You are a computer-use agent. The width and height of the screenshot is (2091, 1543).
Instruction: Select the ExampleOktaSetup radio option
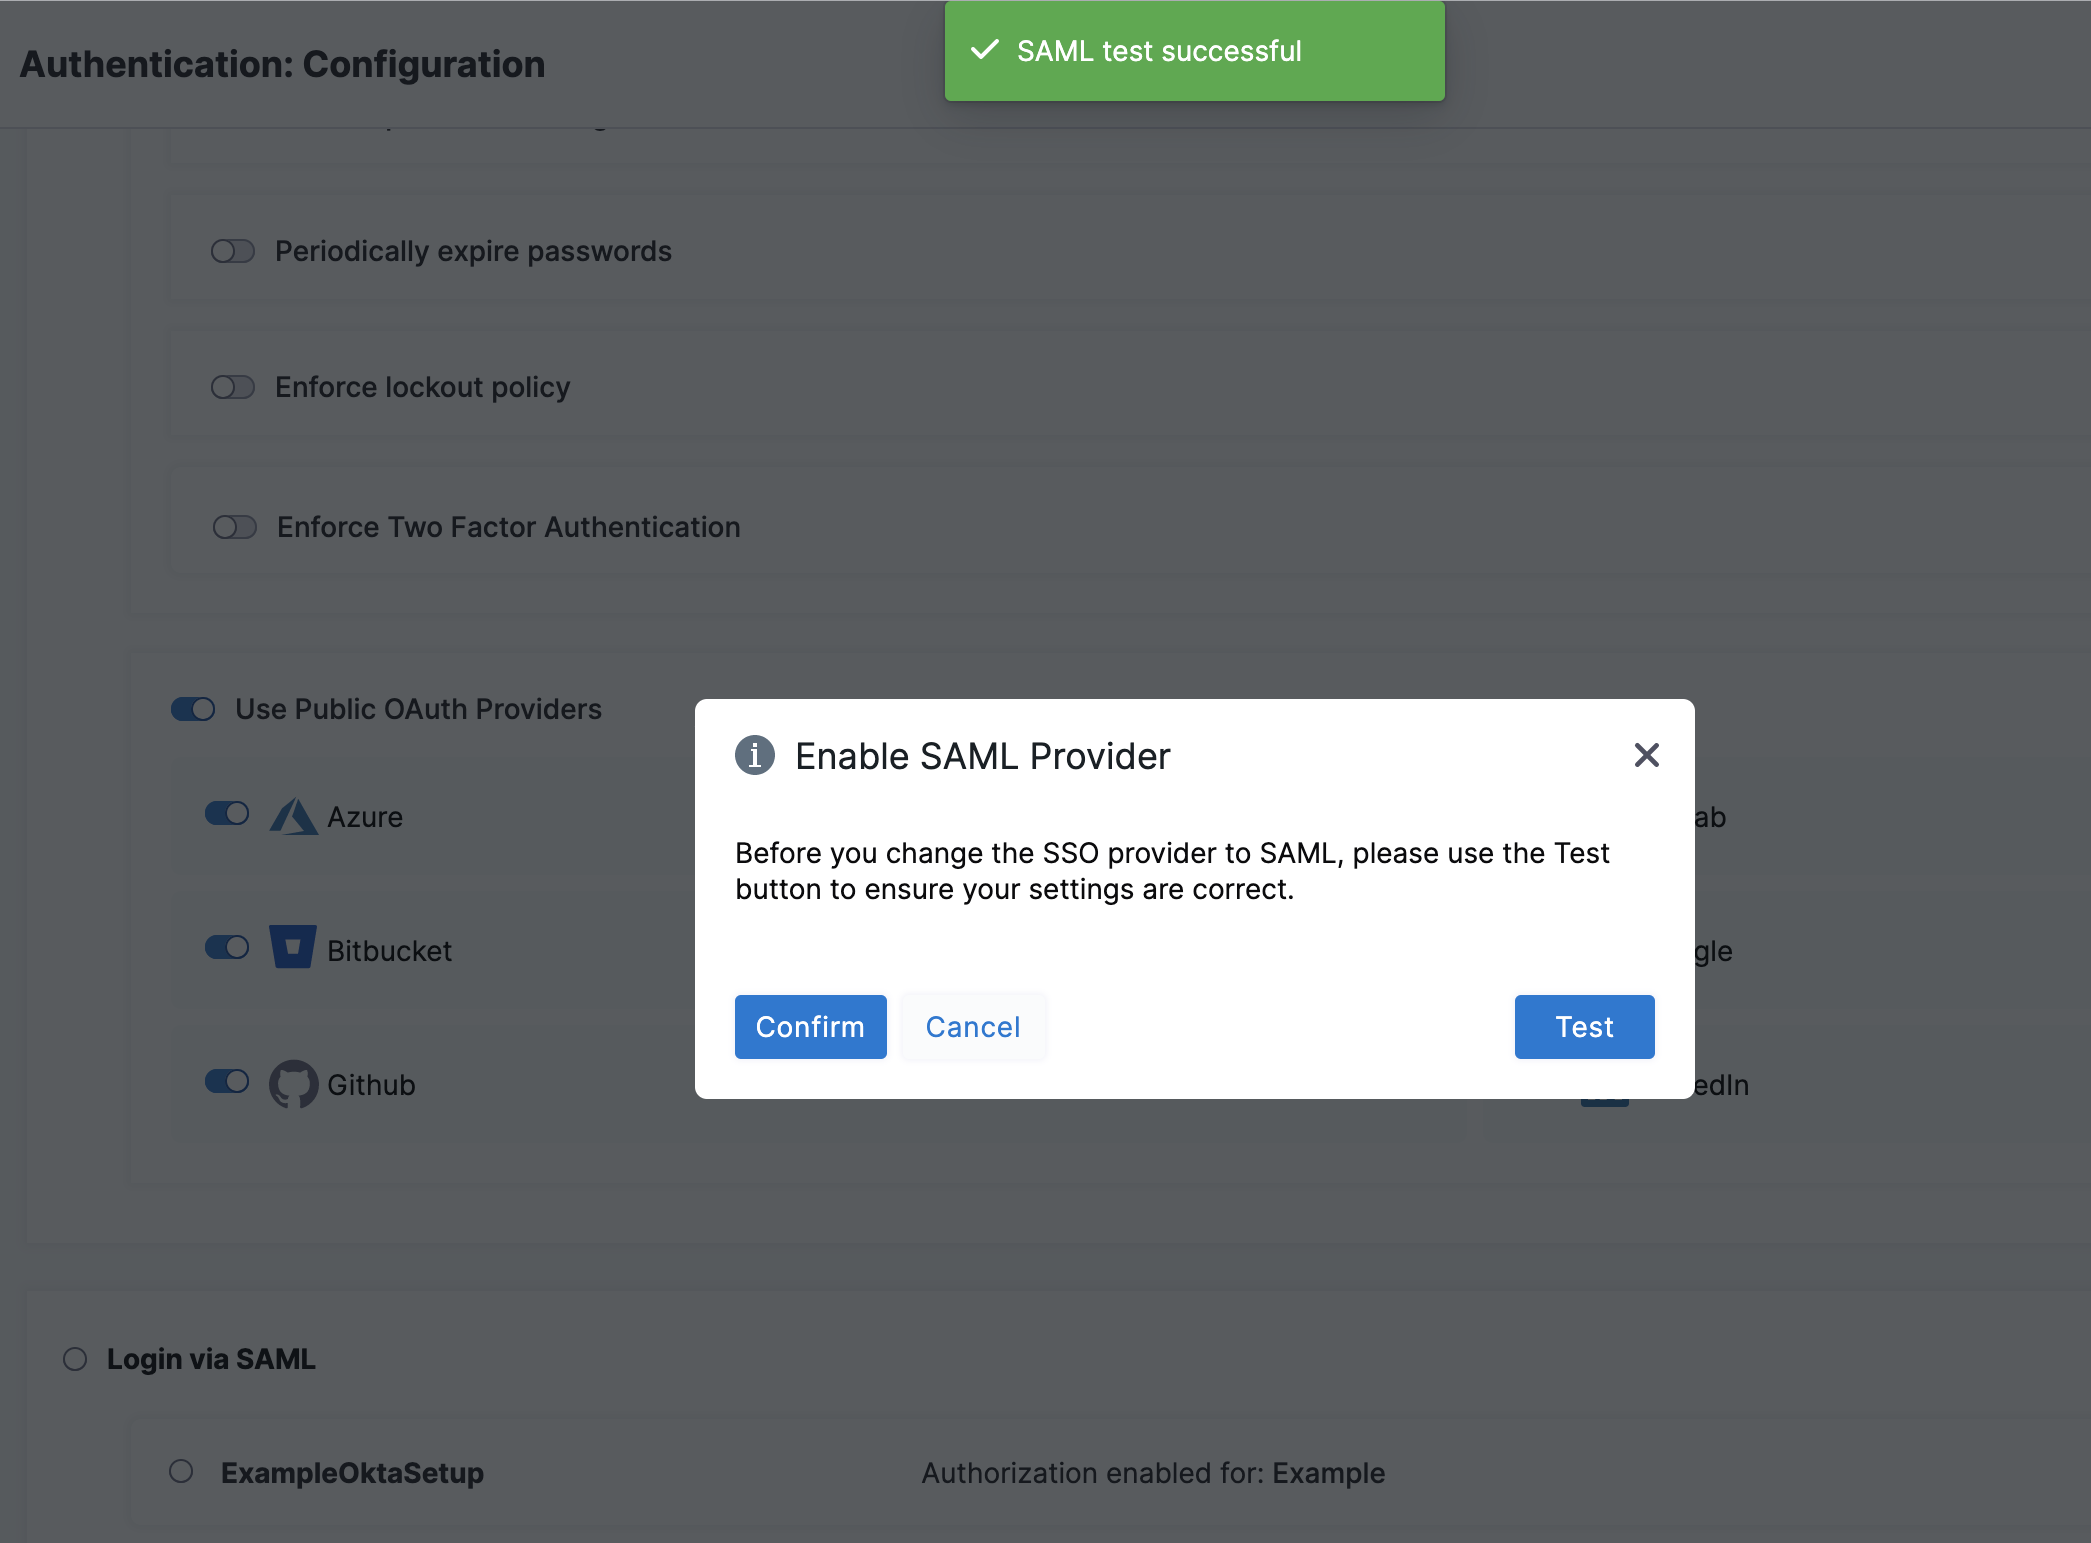181,1471
